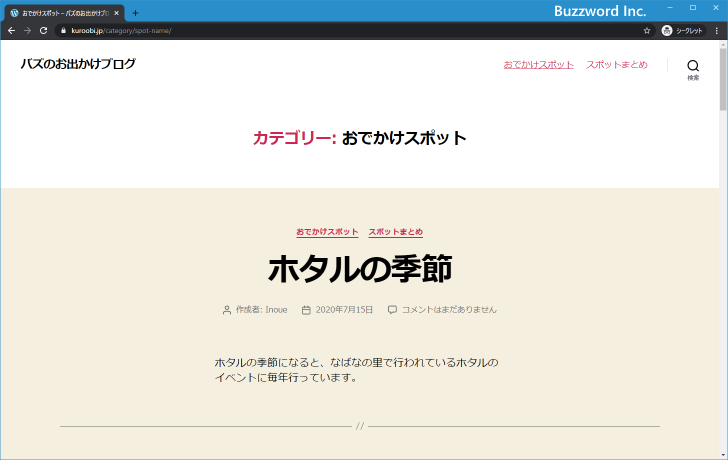Click the author name Inoue

coord(276,310)
